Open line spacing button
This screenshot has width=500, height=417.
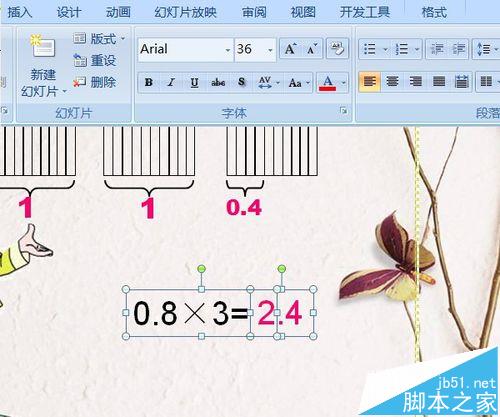click(x=484, y=49)
